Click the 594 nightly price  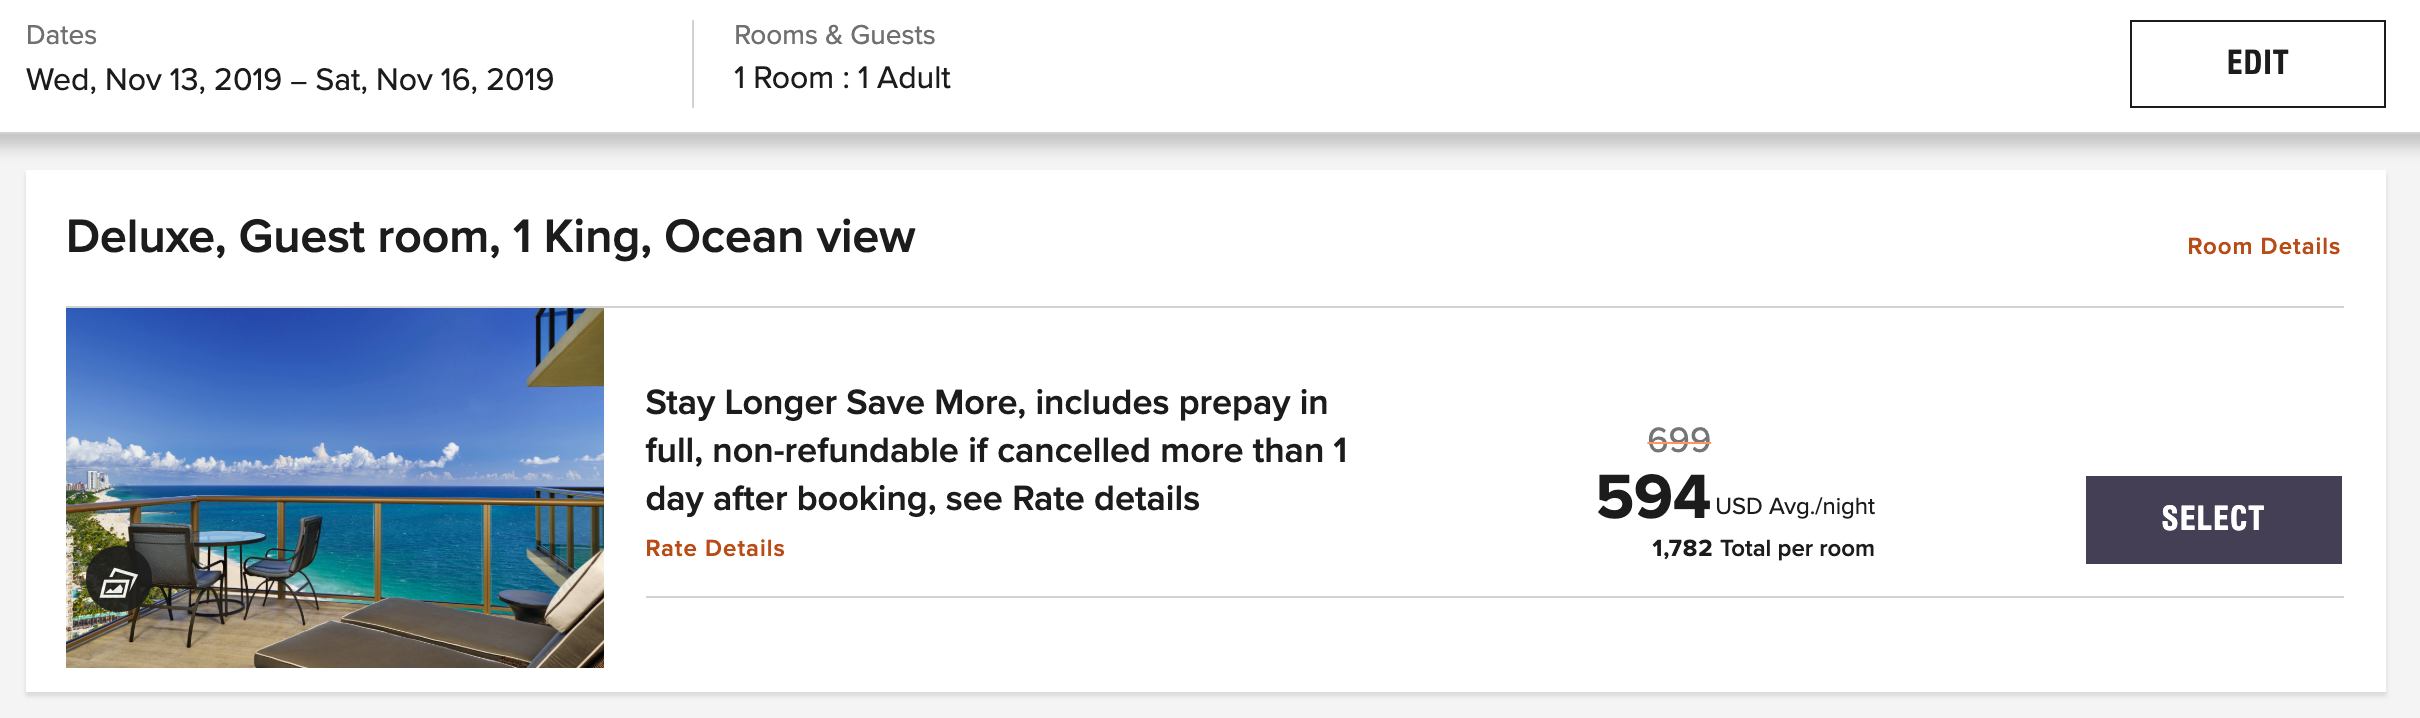tap(1652, 497)
